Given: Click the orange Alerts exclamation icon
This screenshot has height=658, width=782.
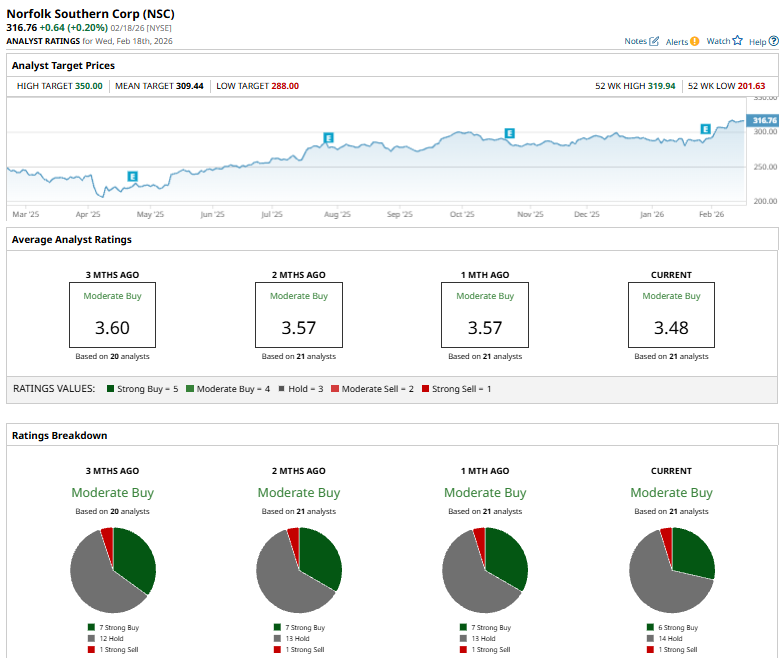Looking at the screenshot, I should [x=695, y=41].
